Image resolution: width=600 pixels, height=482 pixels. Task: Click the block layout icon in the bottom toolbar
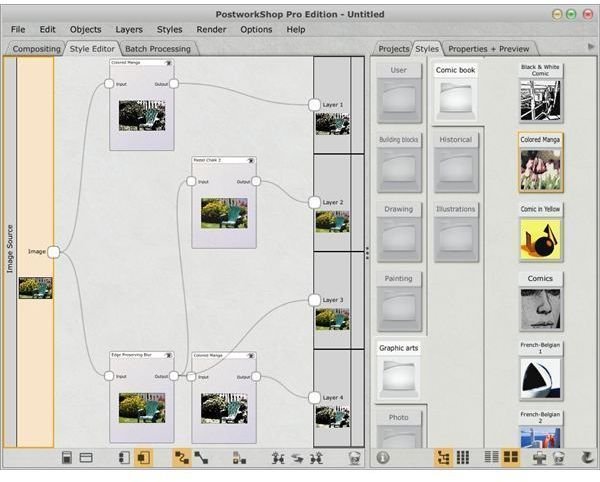(x=239, y=458)
